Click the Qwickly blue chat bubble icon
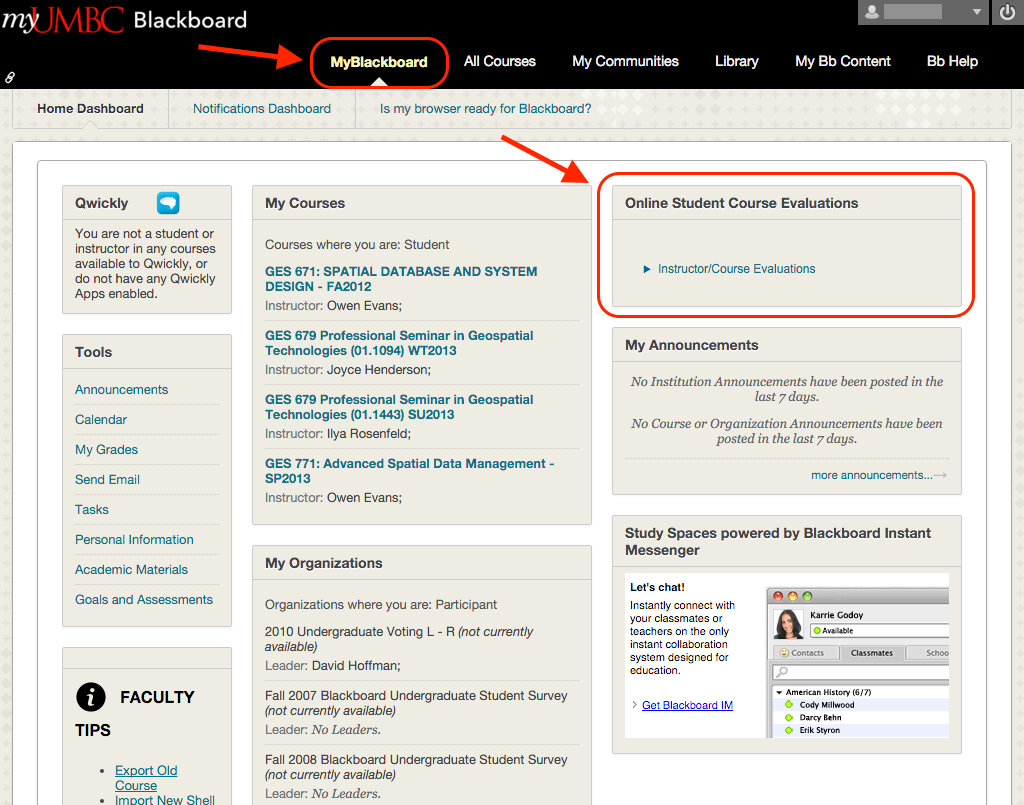Screen dimensions: 1024x805 (x=168, y=203)
